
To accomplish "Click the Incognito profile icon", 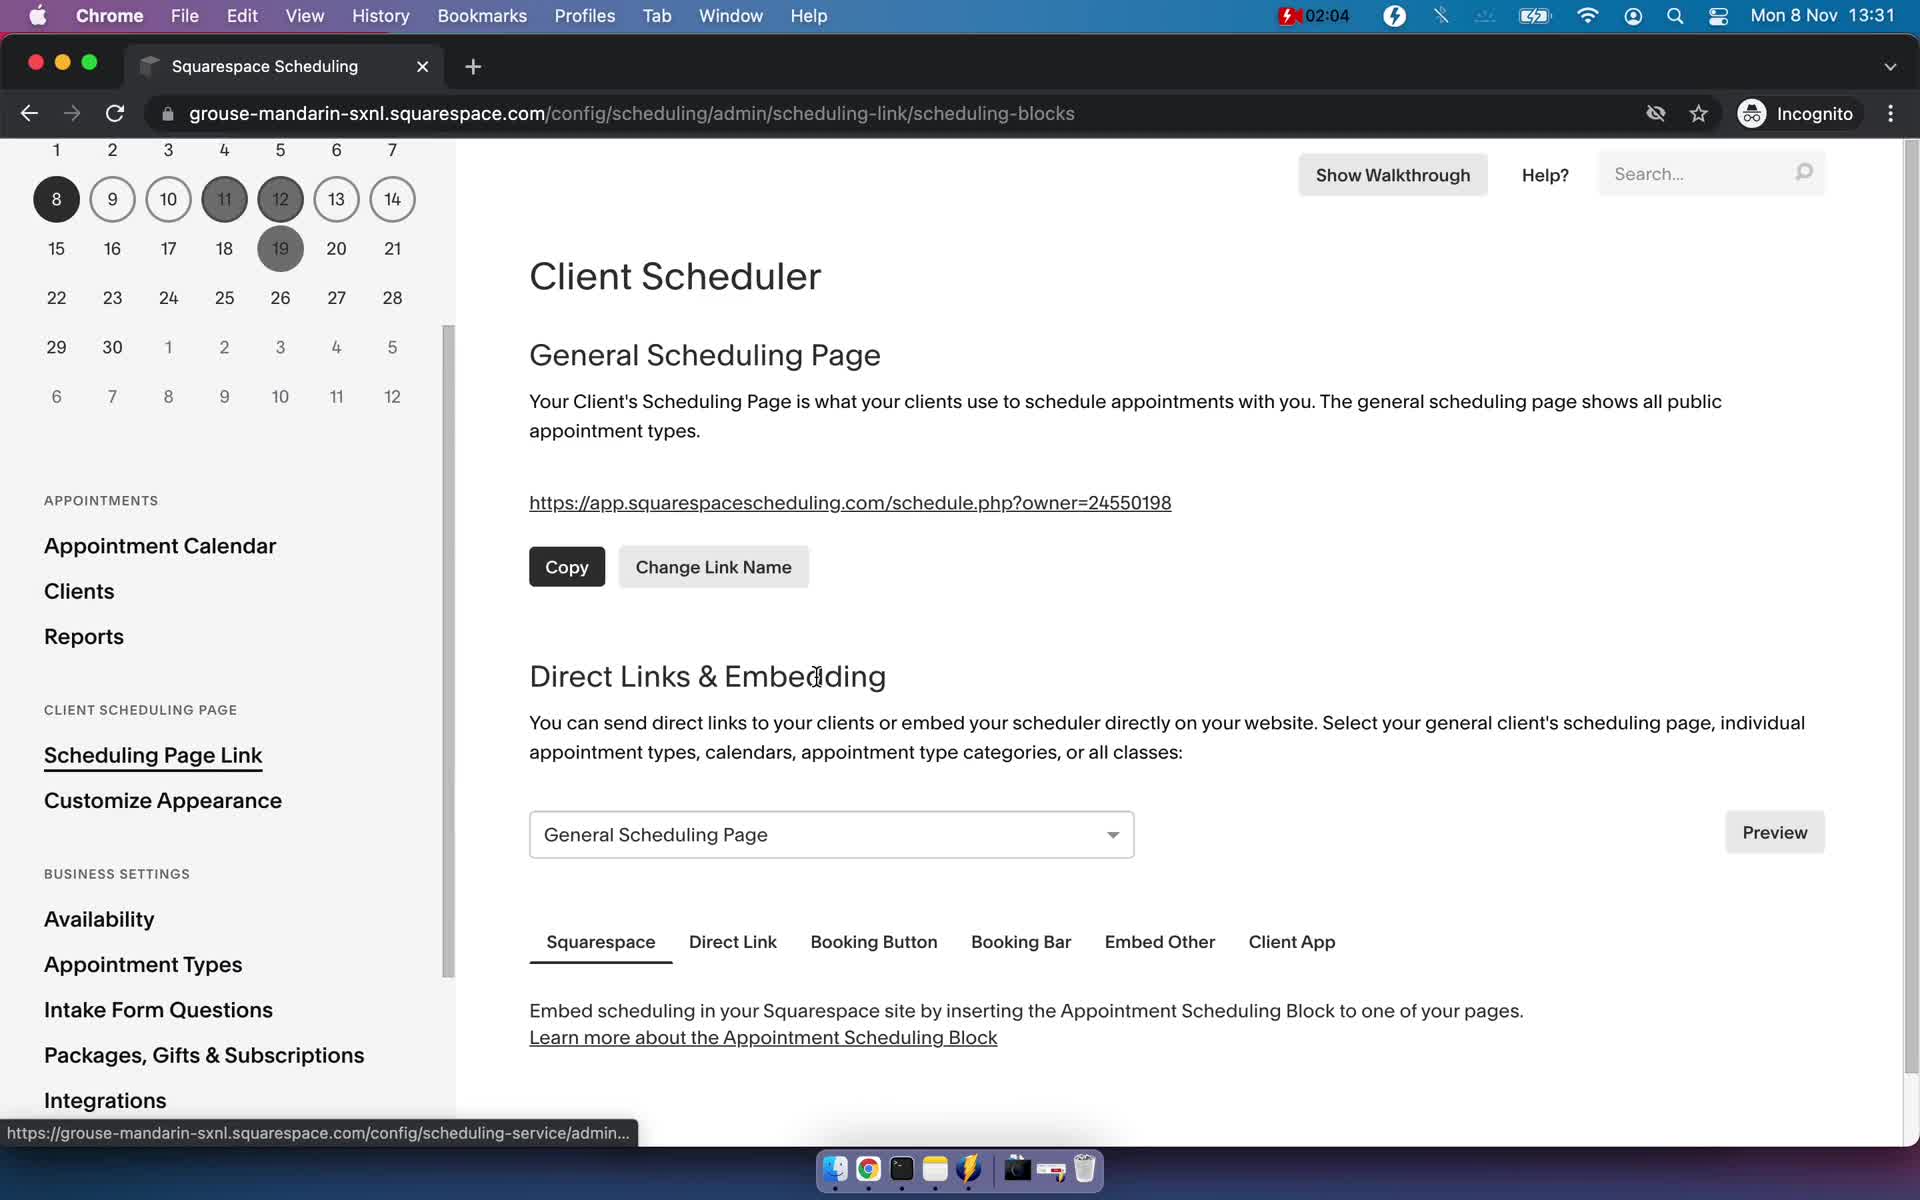I will click(x=1751, y=114).
